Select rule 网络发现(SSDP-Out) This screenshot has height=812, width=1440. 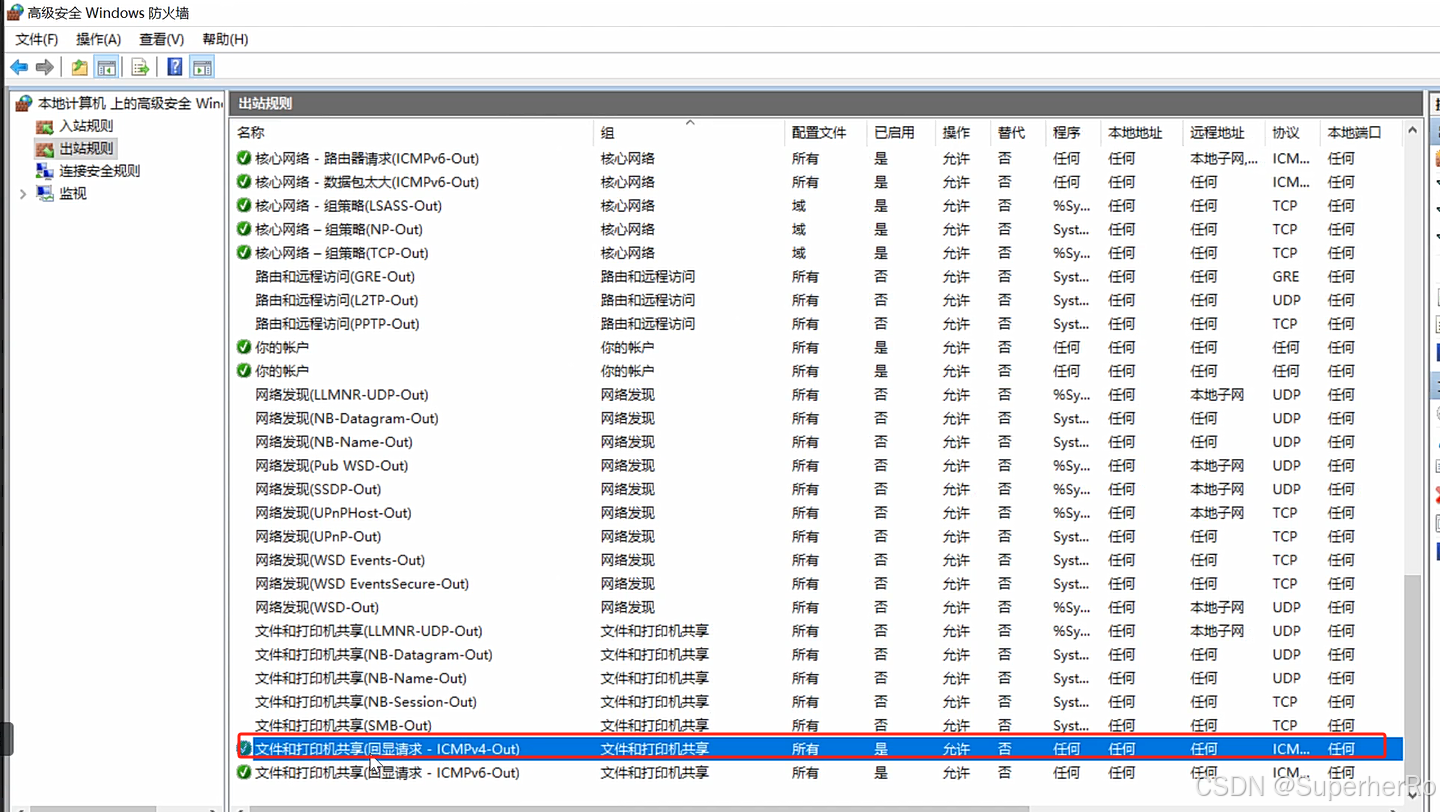point(318,489)
